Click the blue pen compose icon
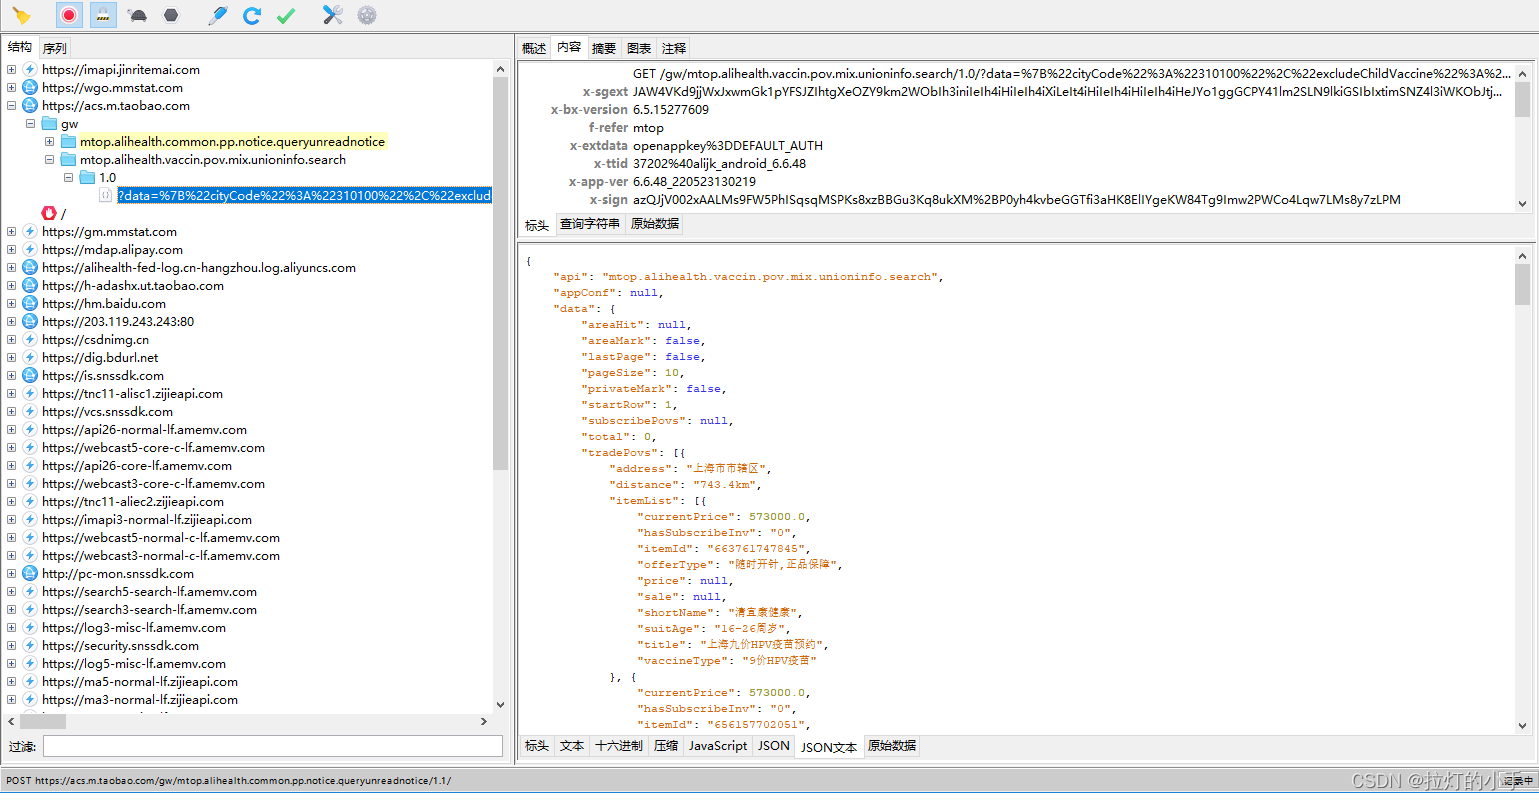Viewport: 1539px width, 800px height. pyautogui.click(x=217, y=15)
